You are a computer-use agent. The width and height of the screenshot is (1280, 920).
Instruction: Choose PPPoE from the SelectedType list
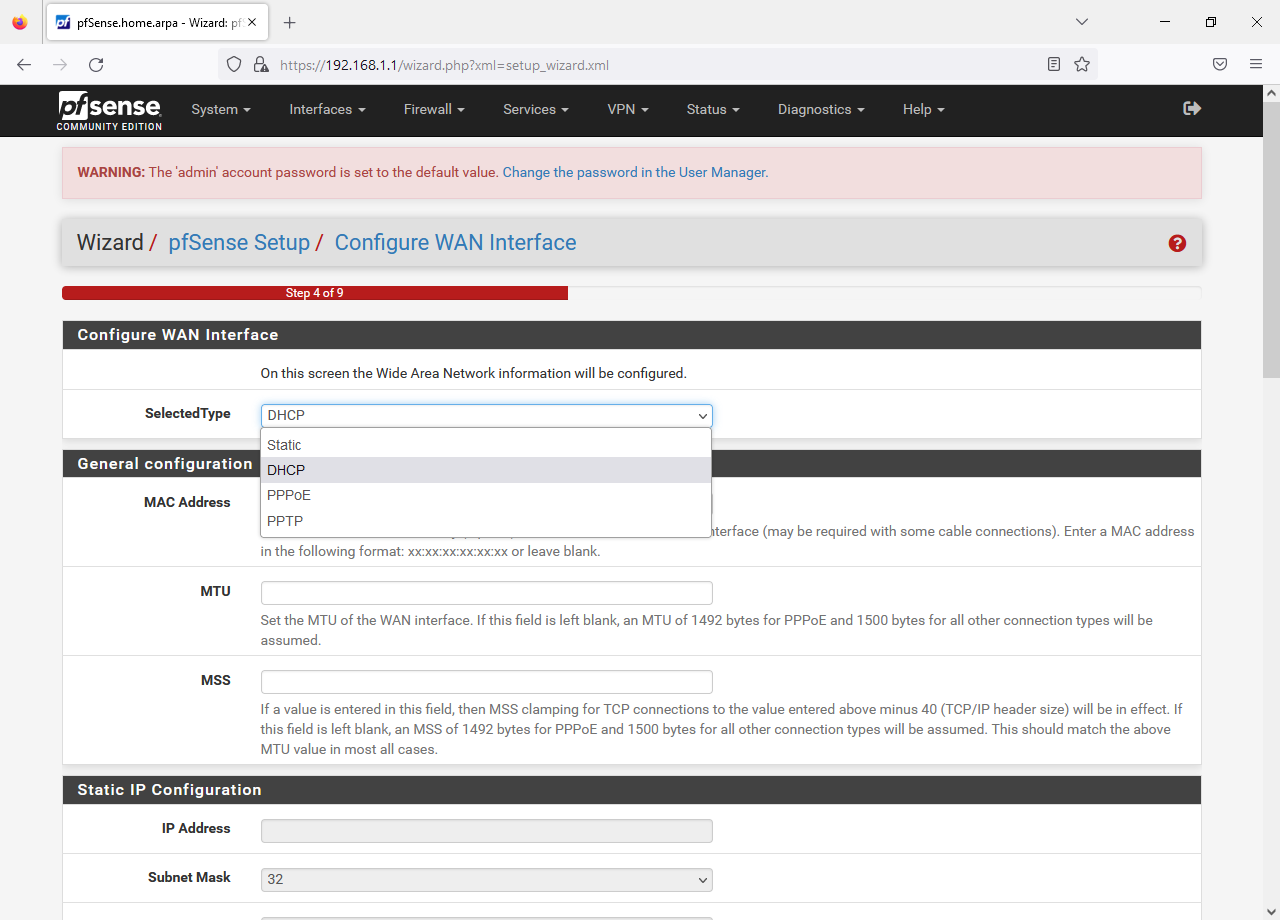point(486,495)
